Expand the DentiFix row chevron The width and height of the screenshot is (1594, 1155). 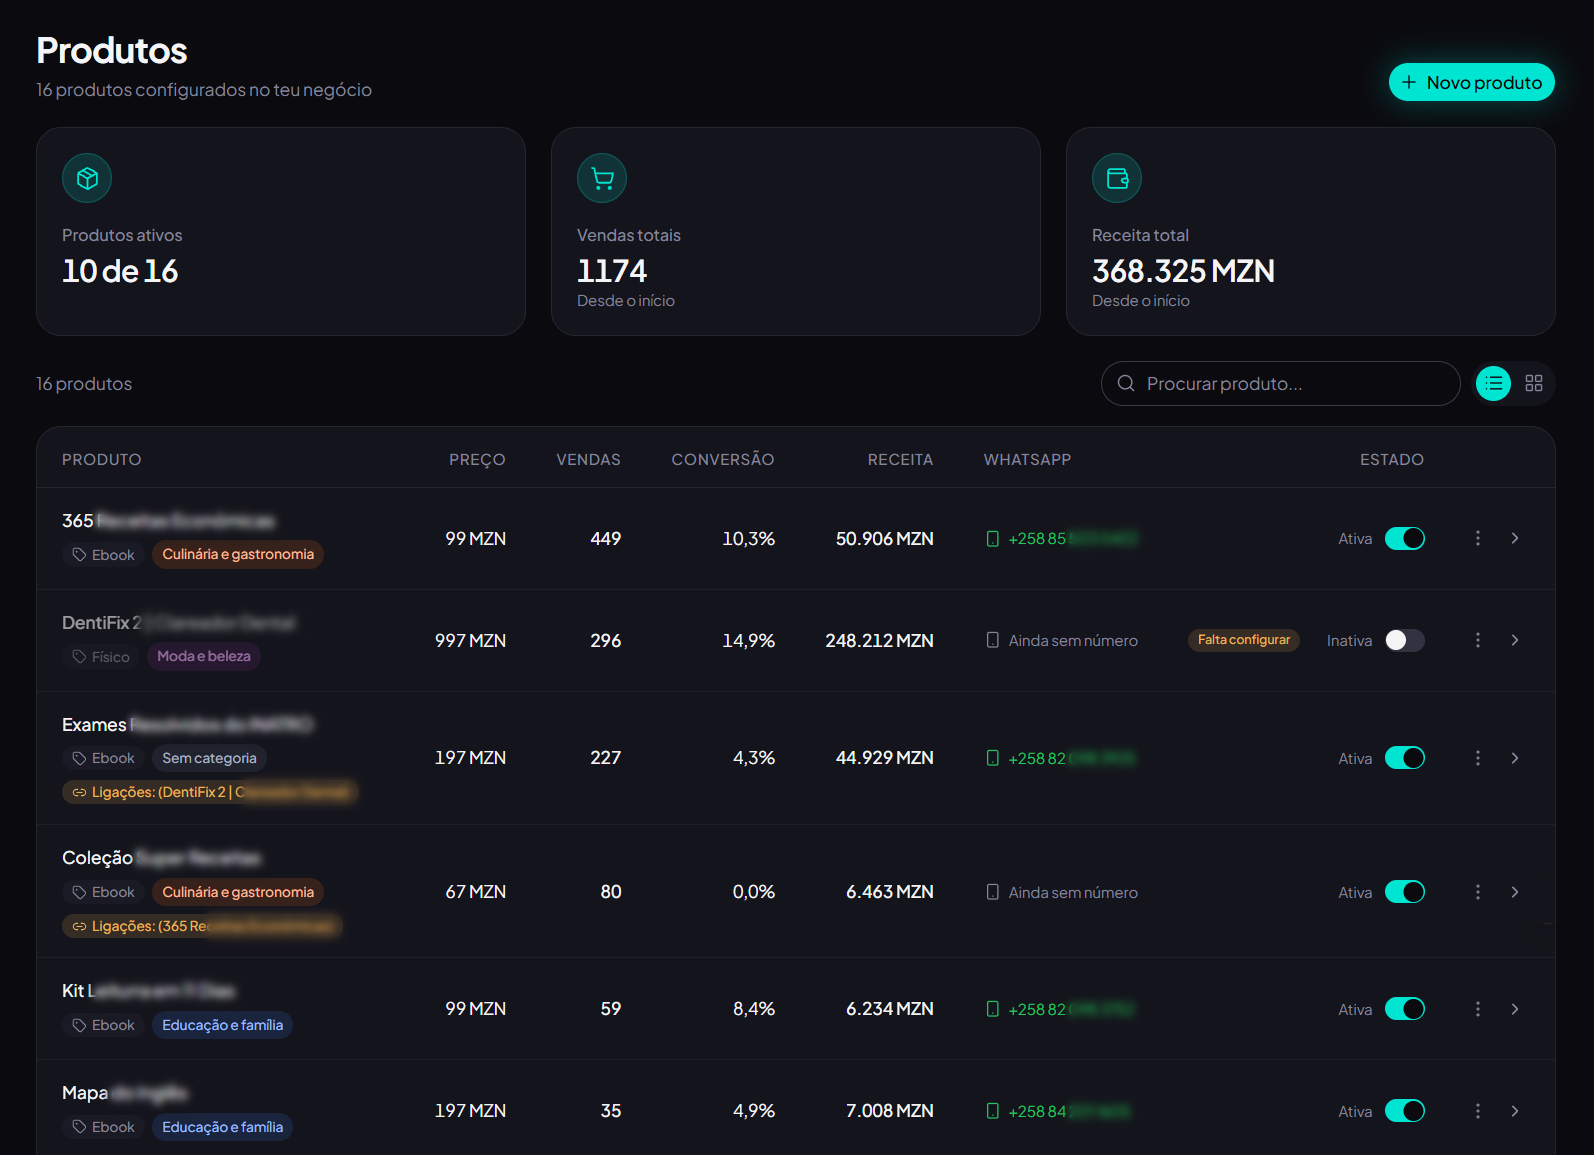coord(1515,640)
